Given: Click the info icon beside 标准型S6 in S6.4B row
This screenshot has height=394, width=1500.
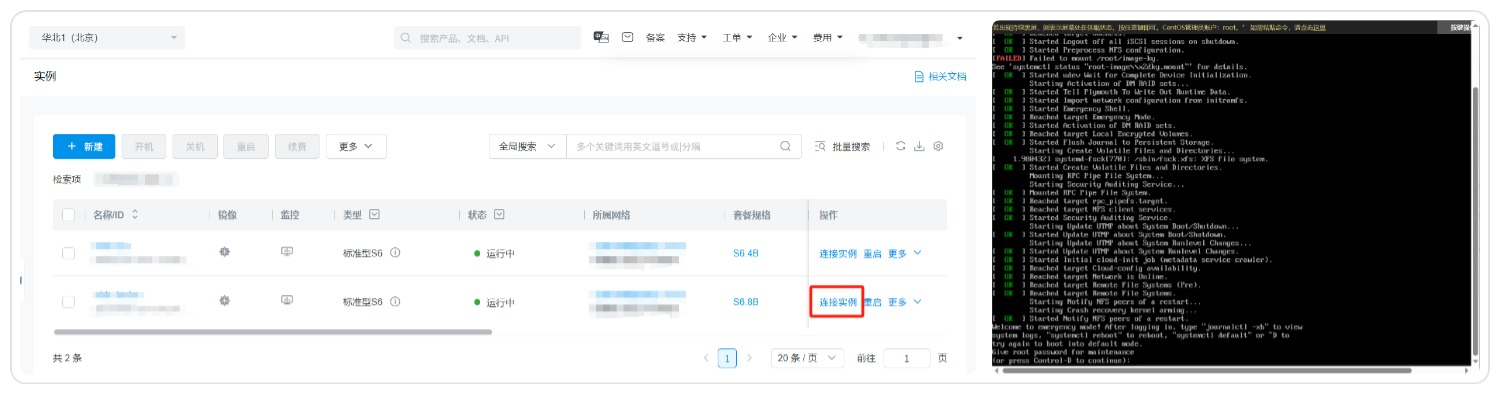Looking at the screenshot, I should [x=395, y=253].
